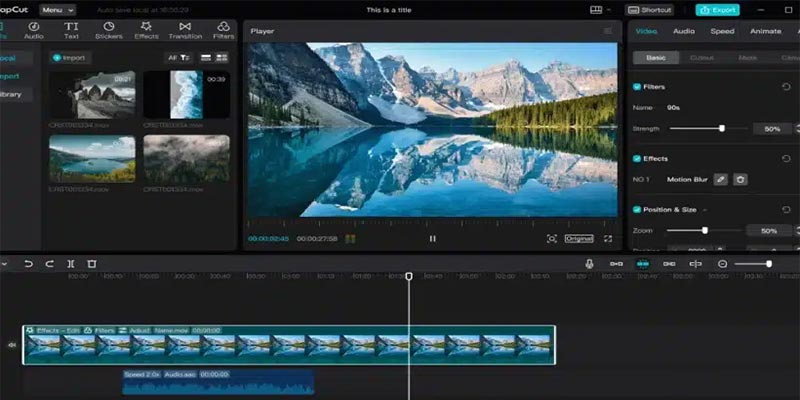This screenshot has width=800, height=400.
Task: Click the timeline zoom out icon
Action: (x=722, y=264)
